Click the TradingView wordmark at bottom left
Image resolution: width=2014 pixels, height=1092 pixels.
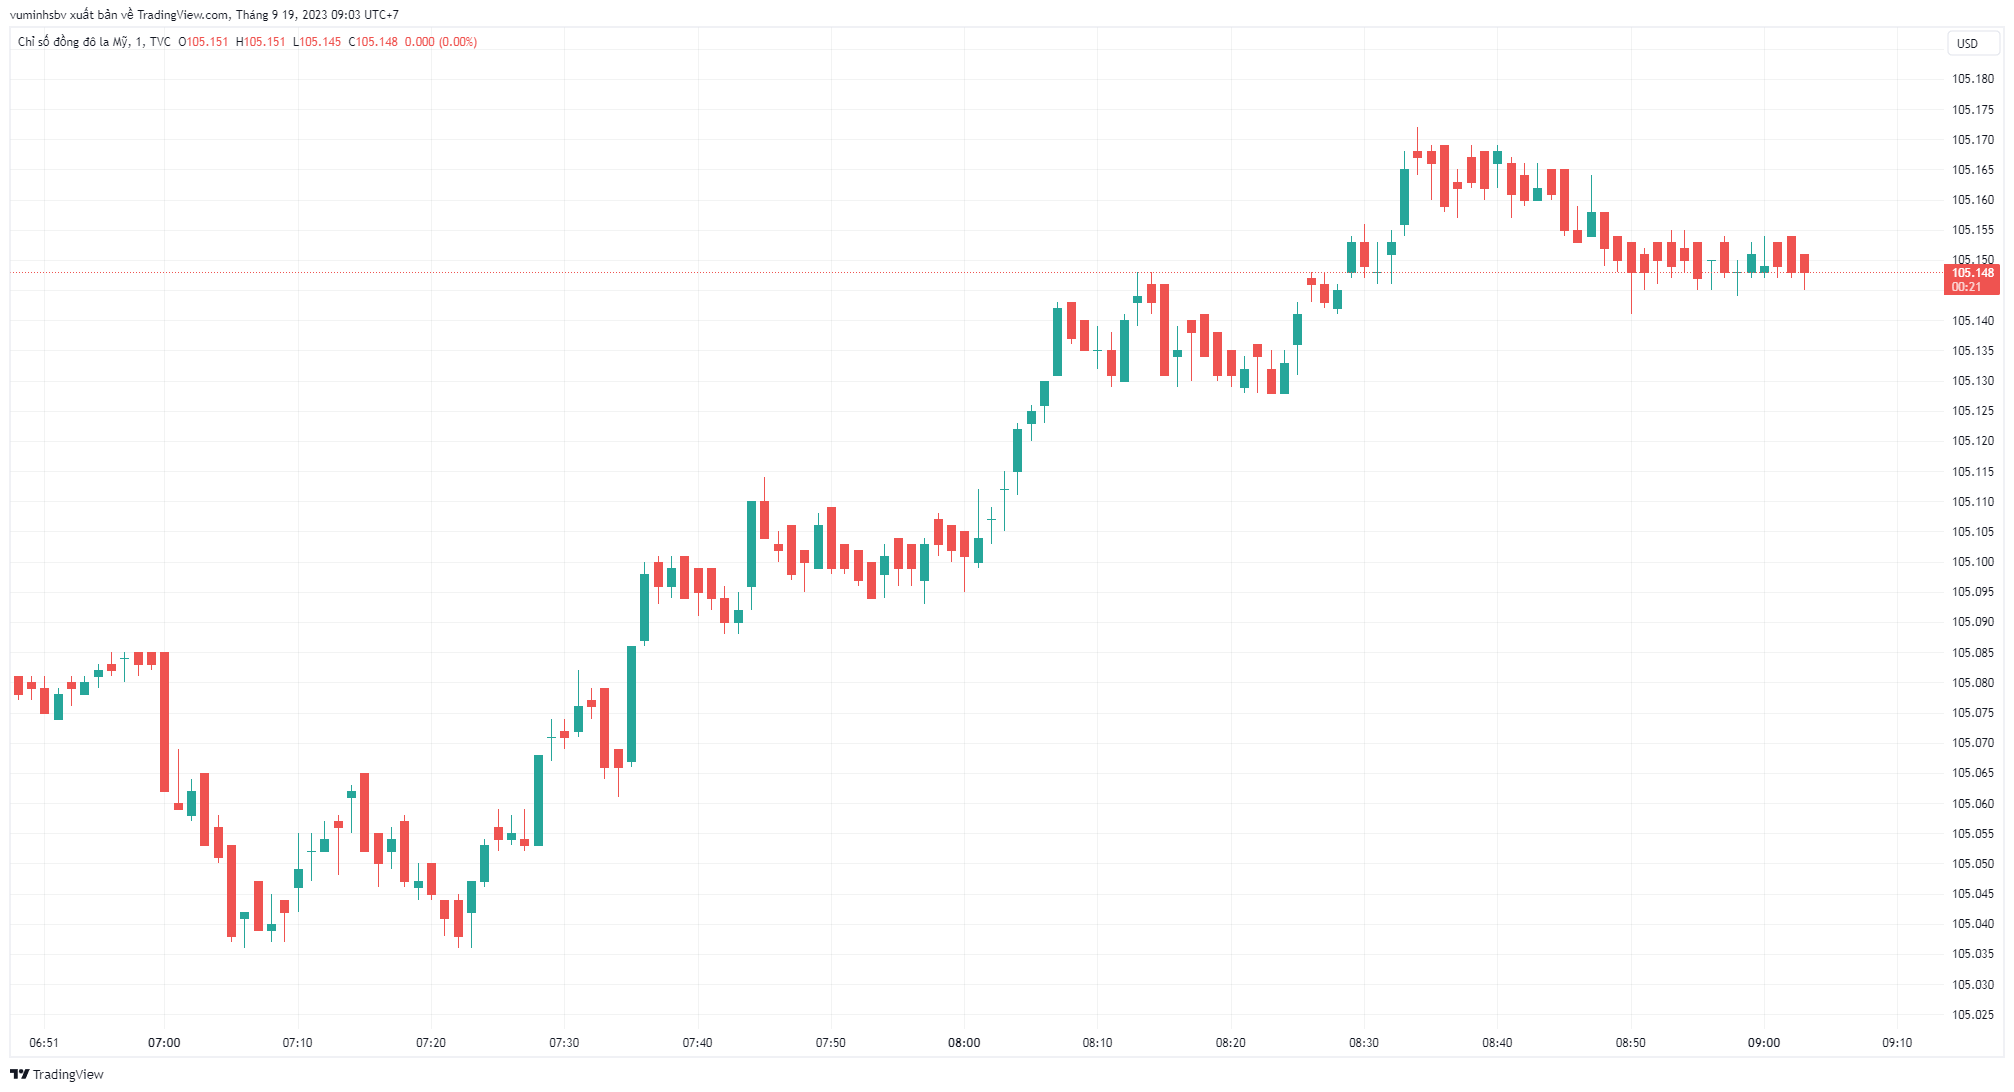pos(68,1074)
